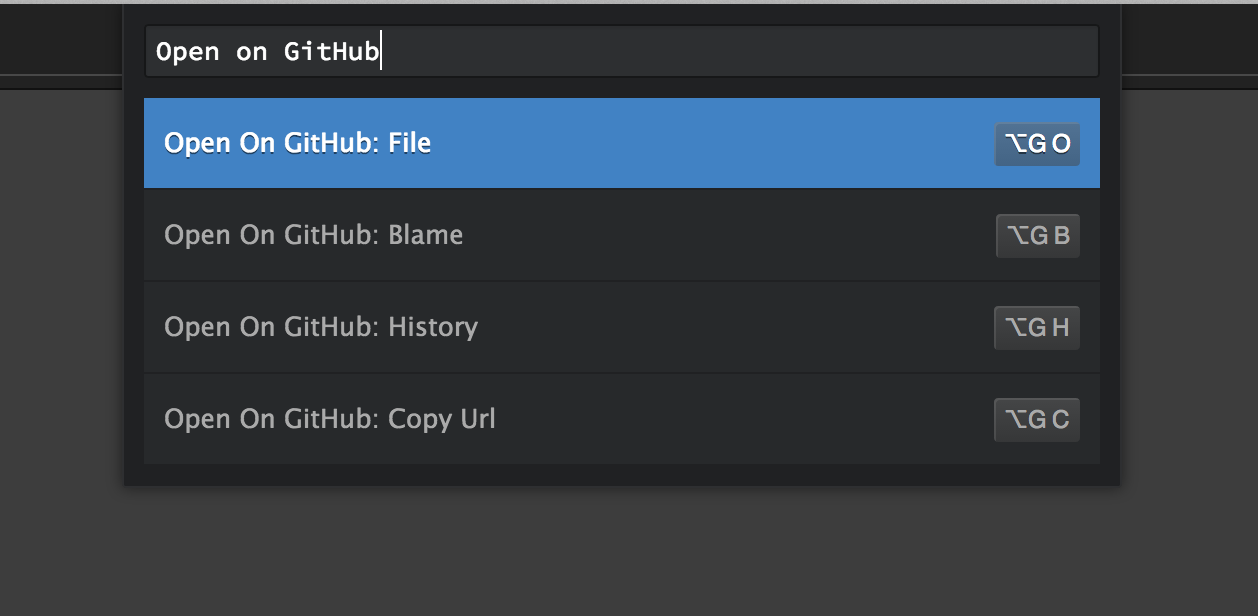Click the "Copy Url" text in results
This screenshot has height=616, width=1258.
[x=441, y=419]
